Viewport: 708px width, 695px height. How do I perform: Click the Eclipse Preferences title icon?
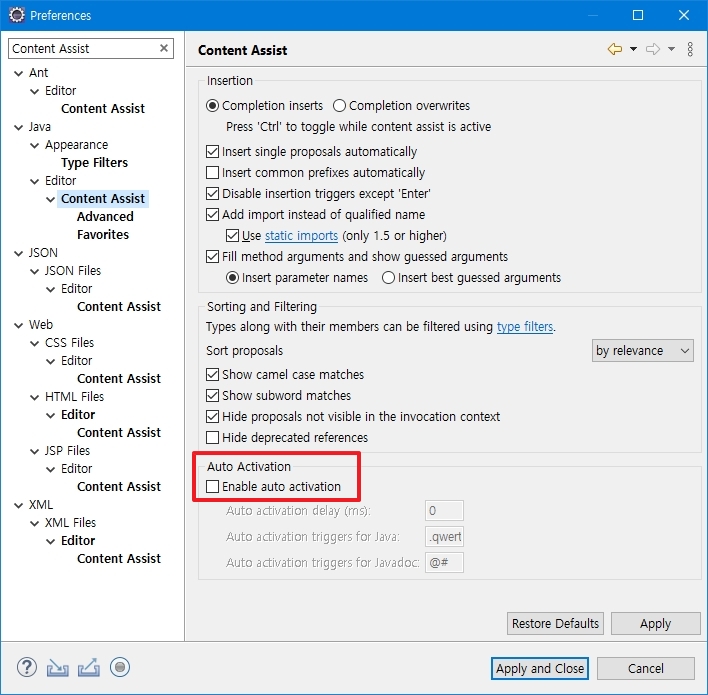click(17, 15)
